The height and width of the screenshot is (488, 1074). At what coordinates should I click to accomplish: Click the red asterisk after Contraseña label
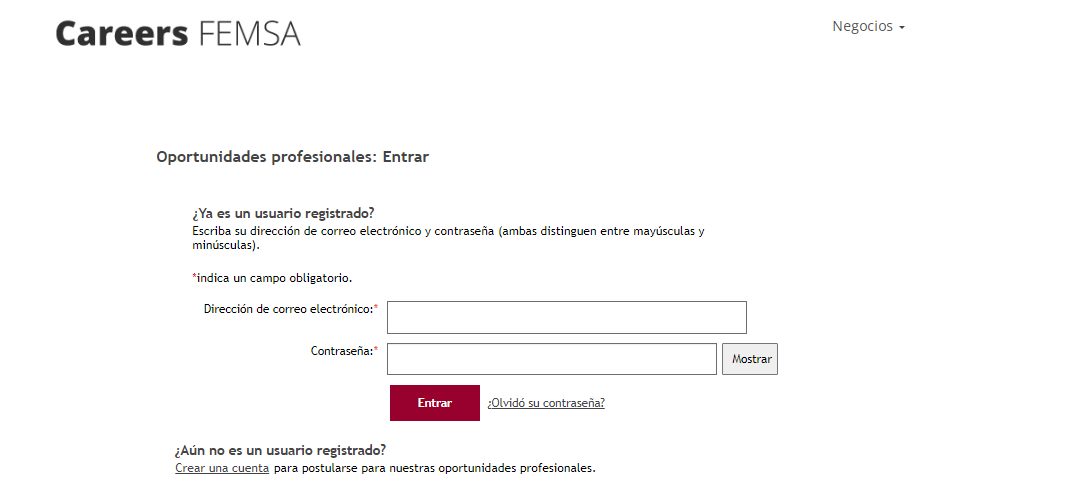tap(376, 350)
